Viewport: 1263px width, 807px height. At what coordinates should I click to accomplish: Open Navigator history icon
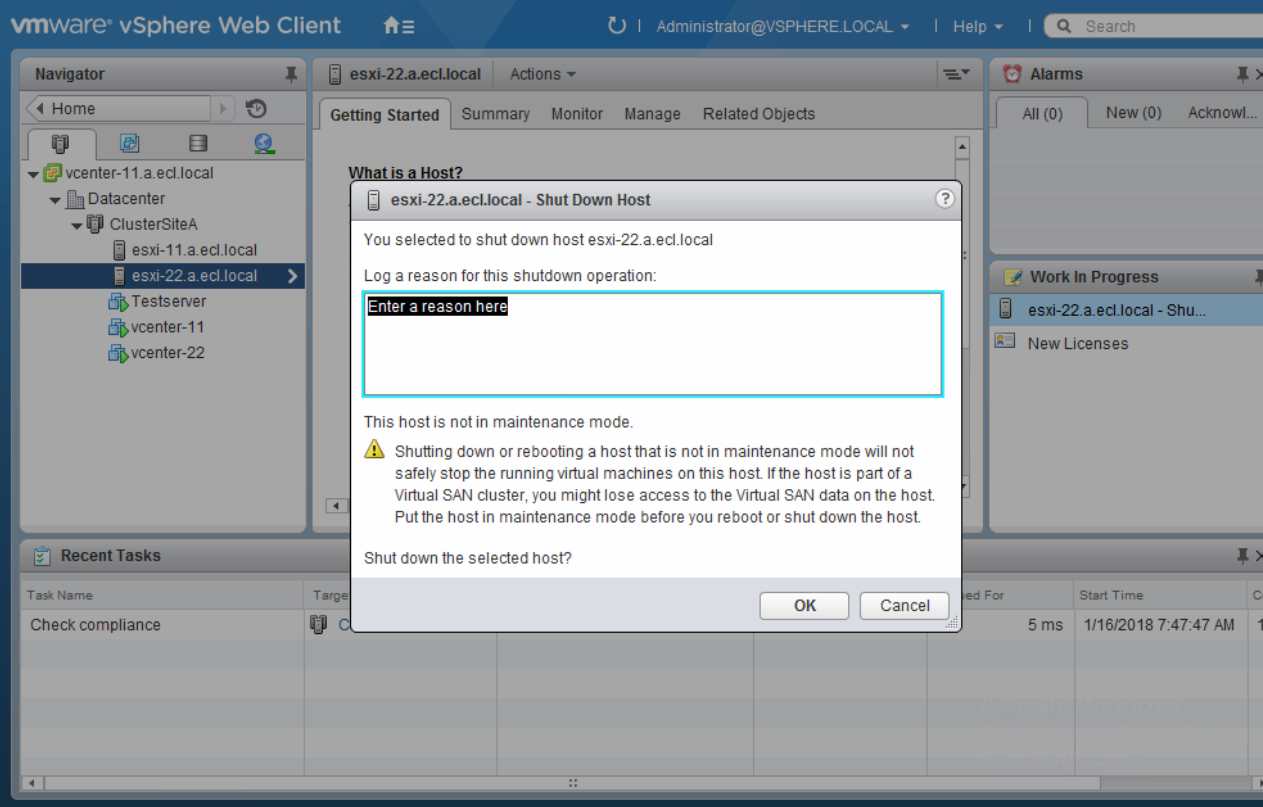click(255, 108)
